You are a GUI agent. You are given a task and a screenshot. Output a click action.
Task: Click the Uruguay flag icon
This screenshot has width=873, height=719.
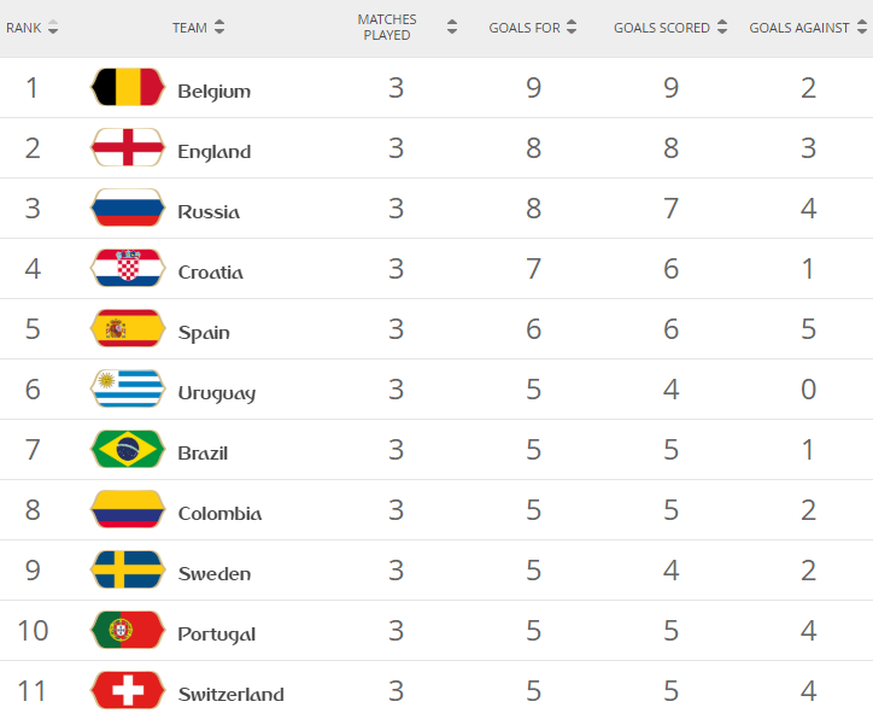pos(127,389)
